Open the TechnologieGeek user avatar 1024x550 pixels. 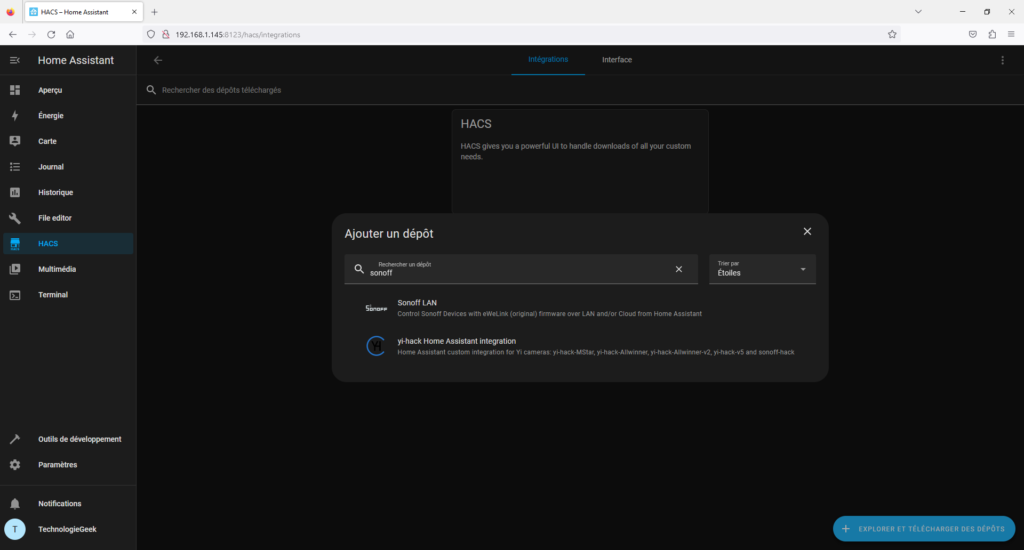coord(14,529)
